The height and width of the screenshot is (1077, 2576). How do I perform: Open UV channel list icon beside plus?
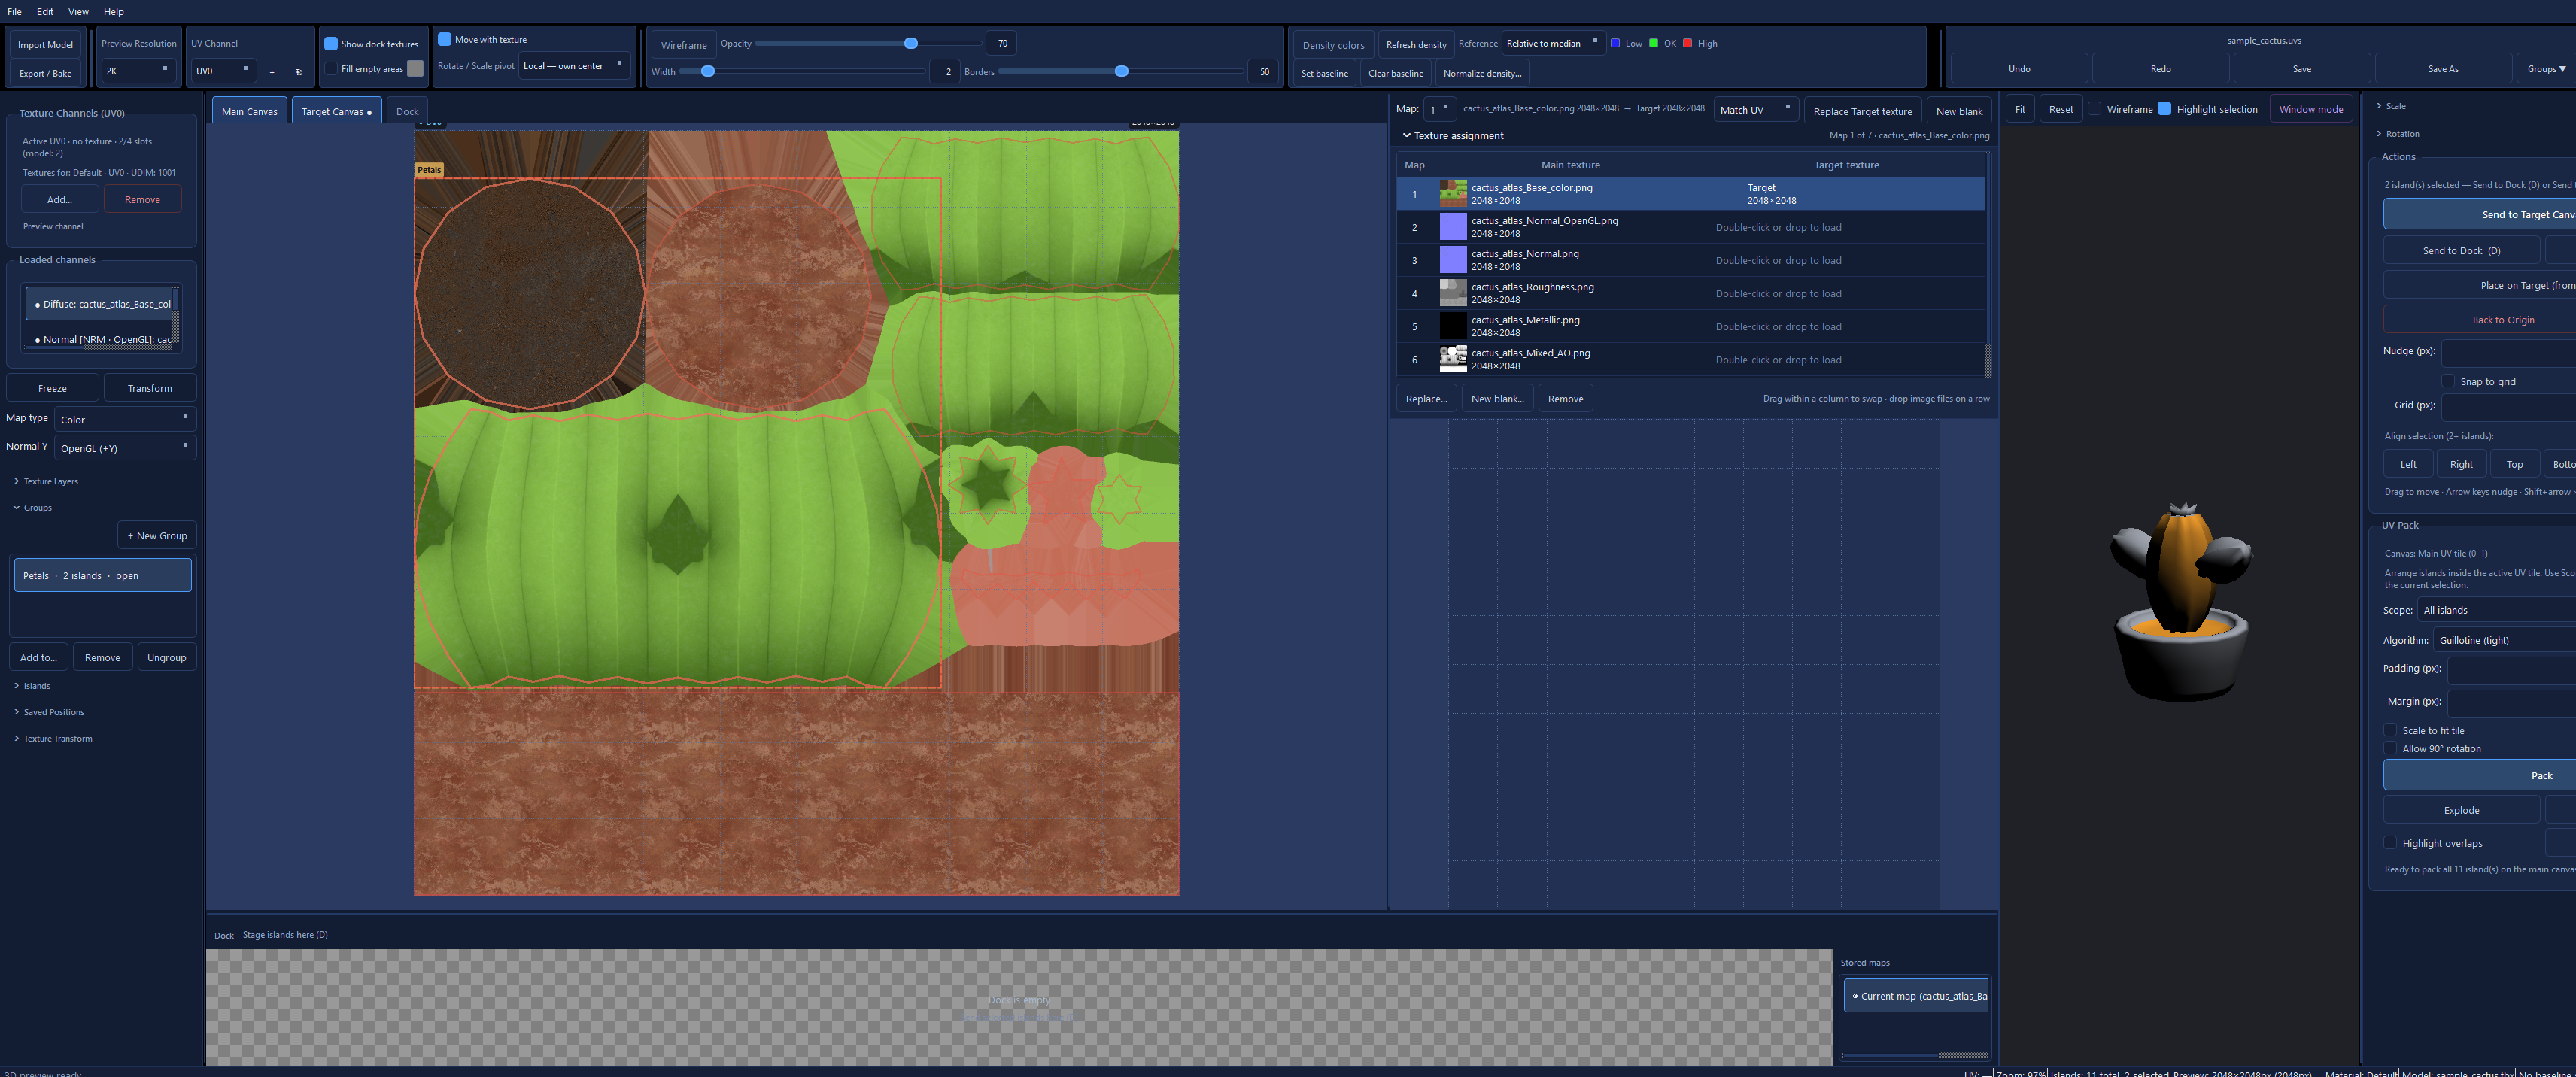point(298,72)
